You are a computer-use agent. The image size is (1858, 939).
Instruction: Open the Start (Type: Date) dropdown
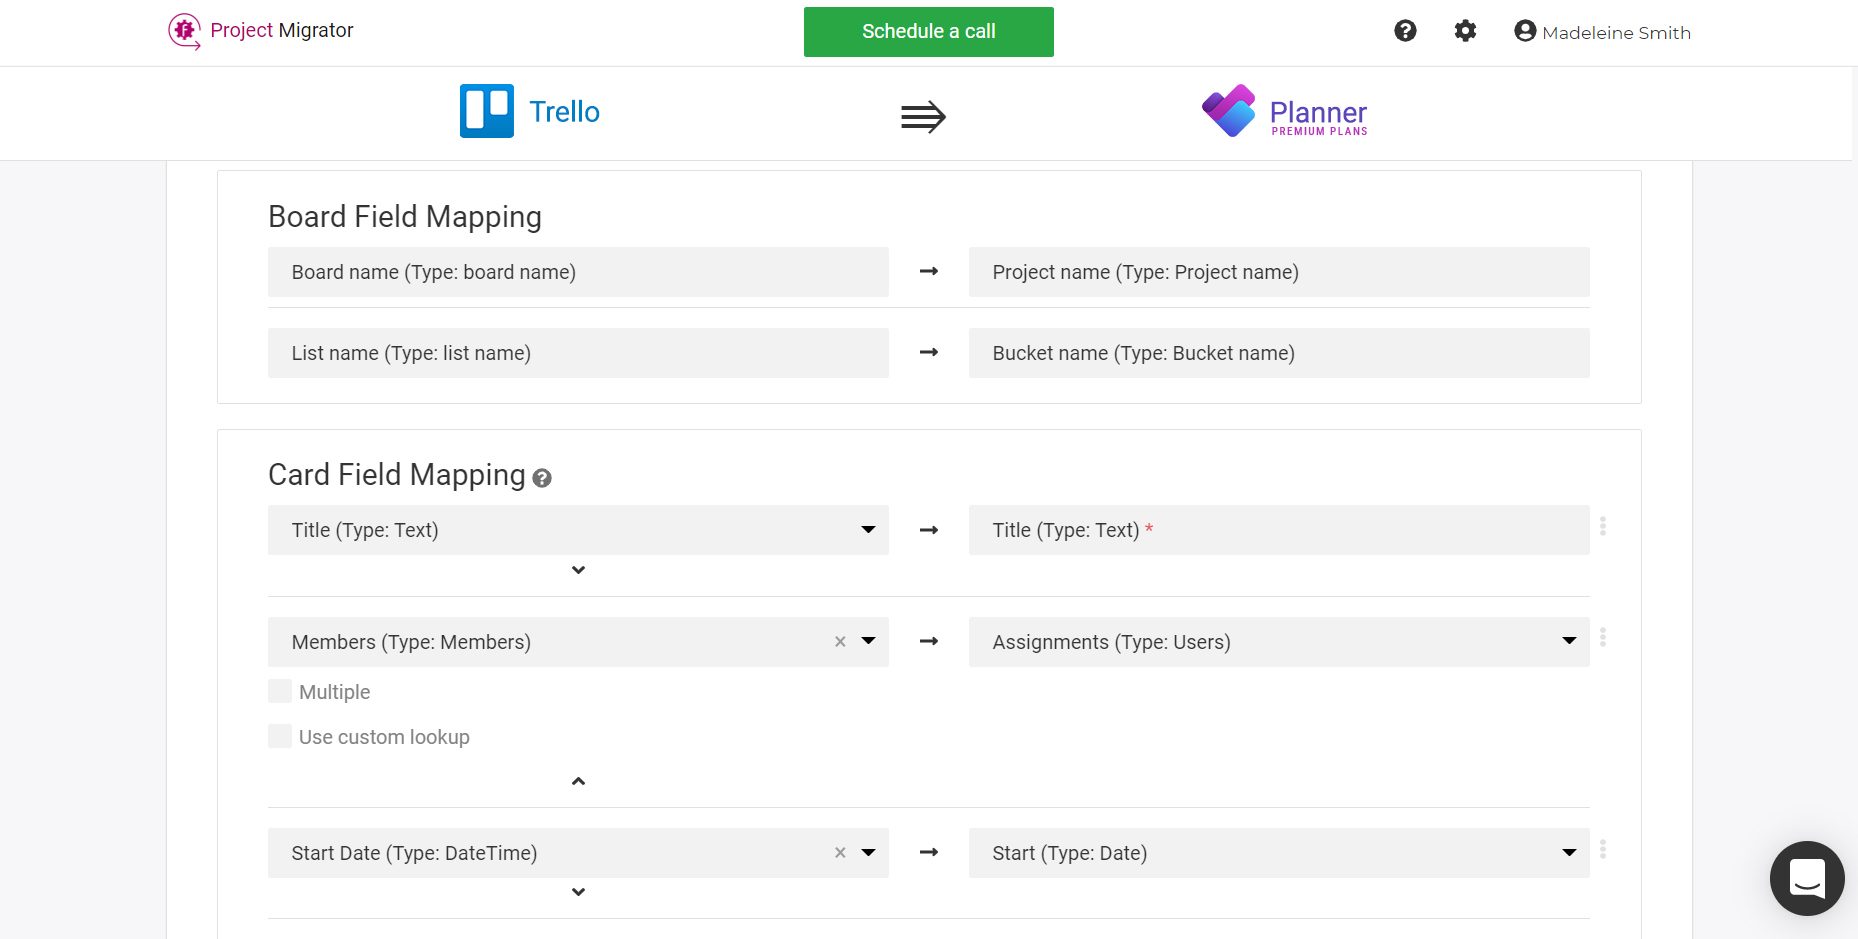[x=1279, y=853]
